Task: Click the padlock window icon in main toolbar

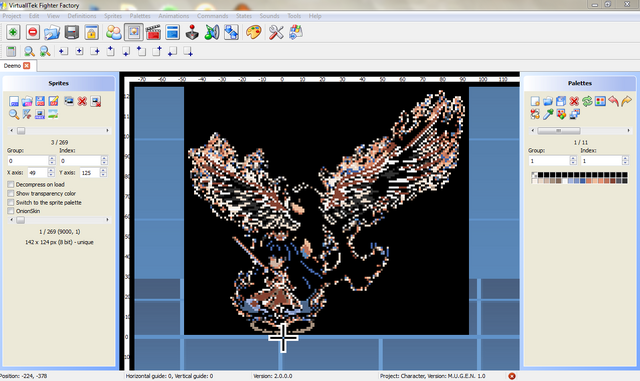Action: pyautogui.click(x=91, y=32)
